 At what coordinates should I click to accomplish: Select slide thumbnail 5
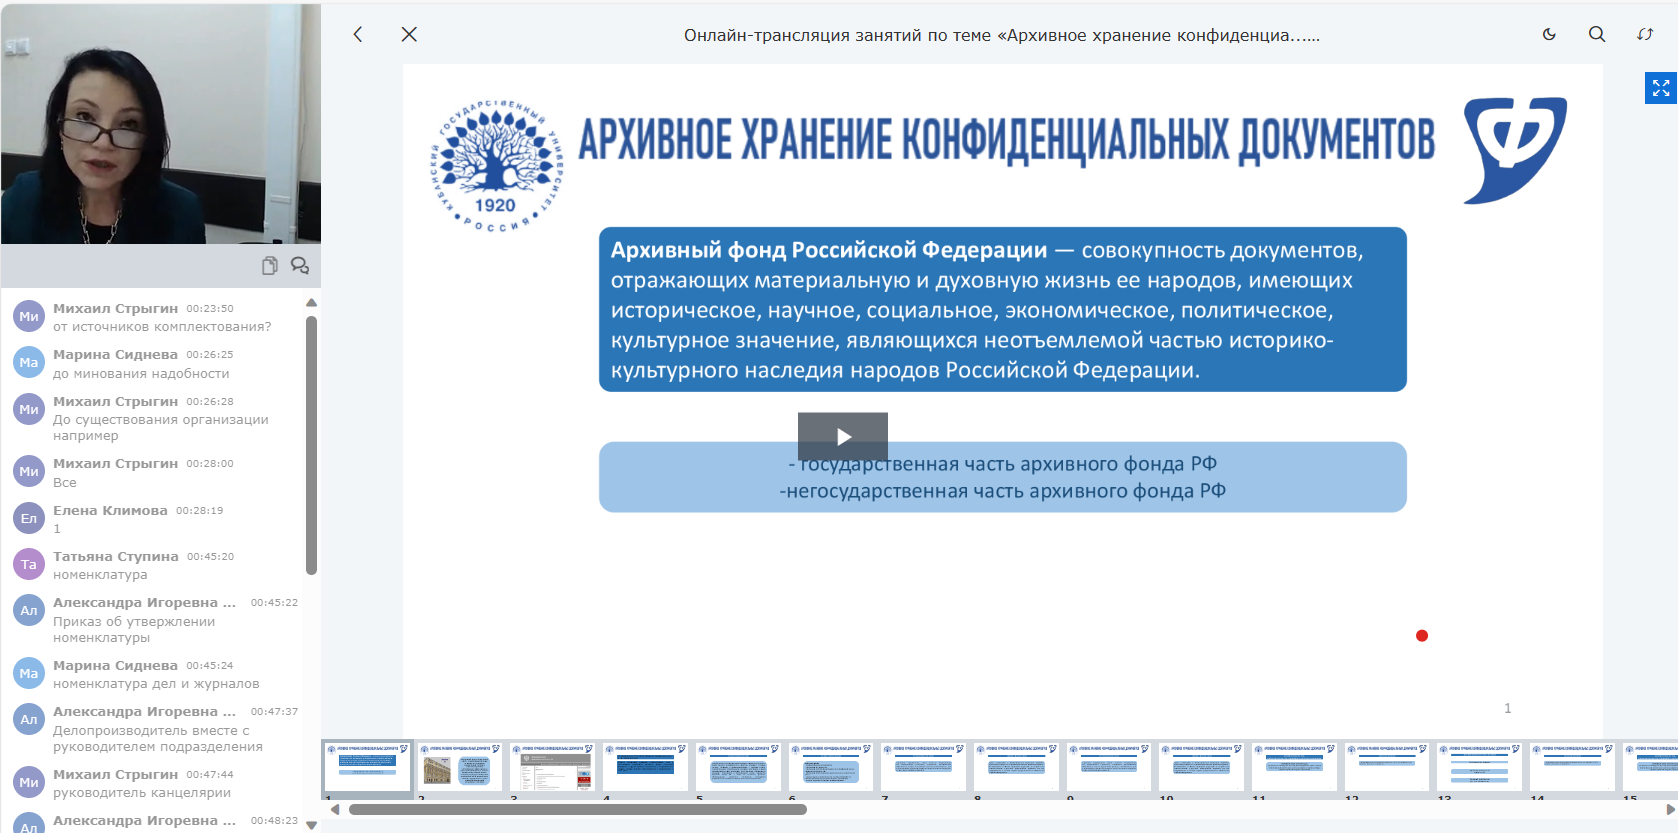point(738,767)
